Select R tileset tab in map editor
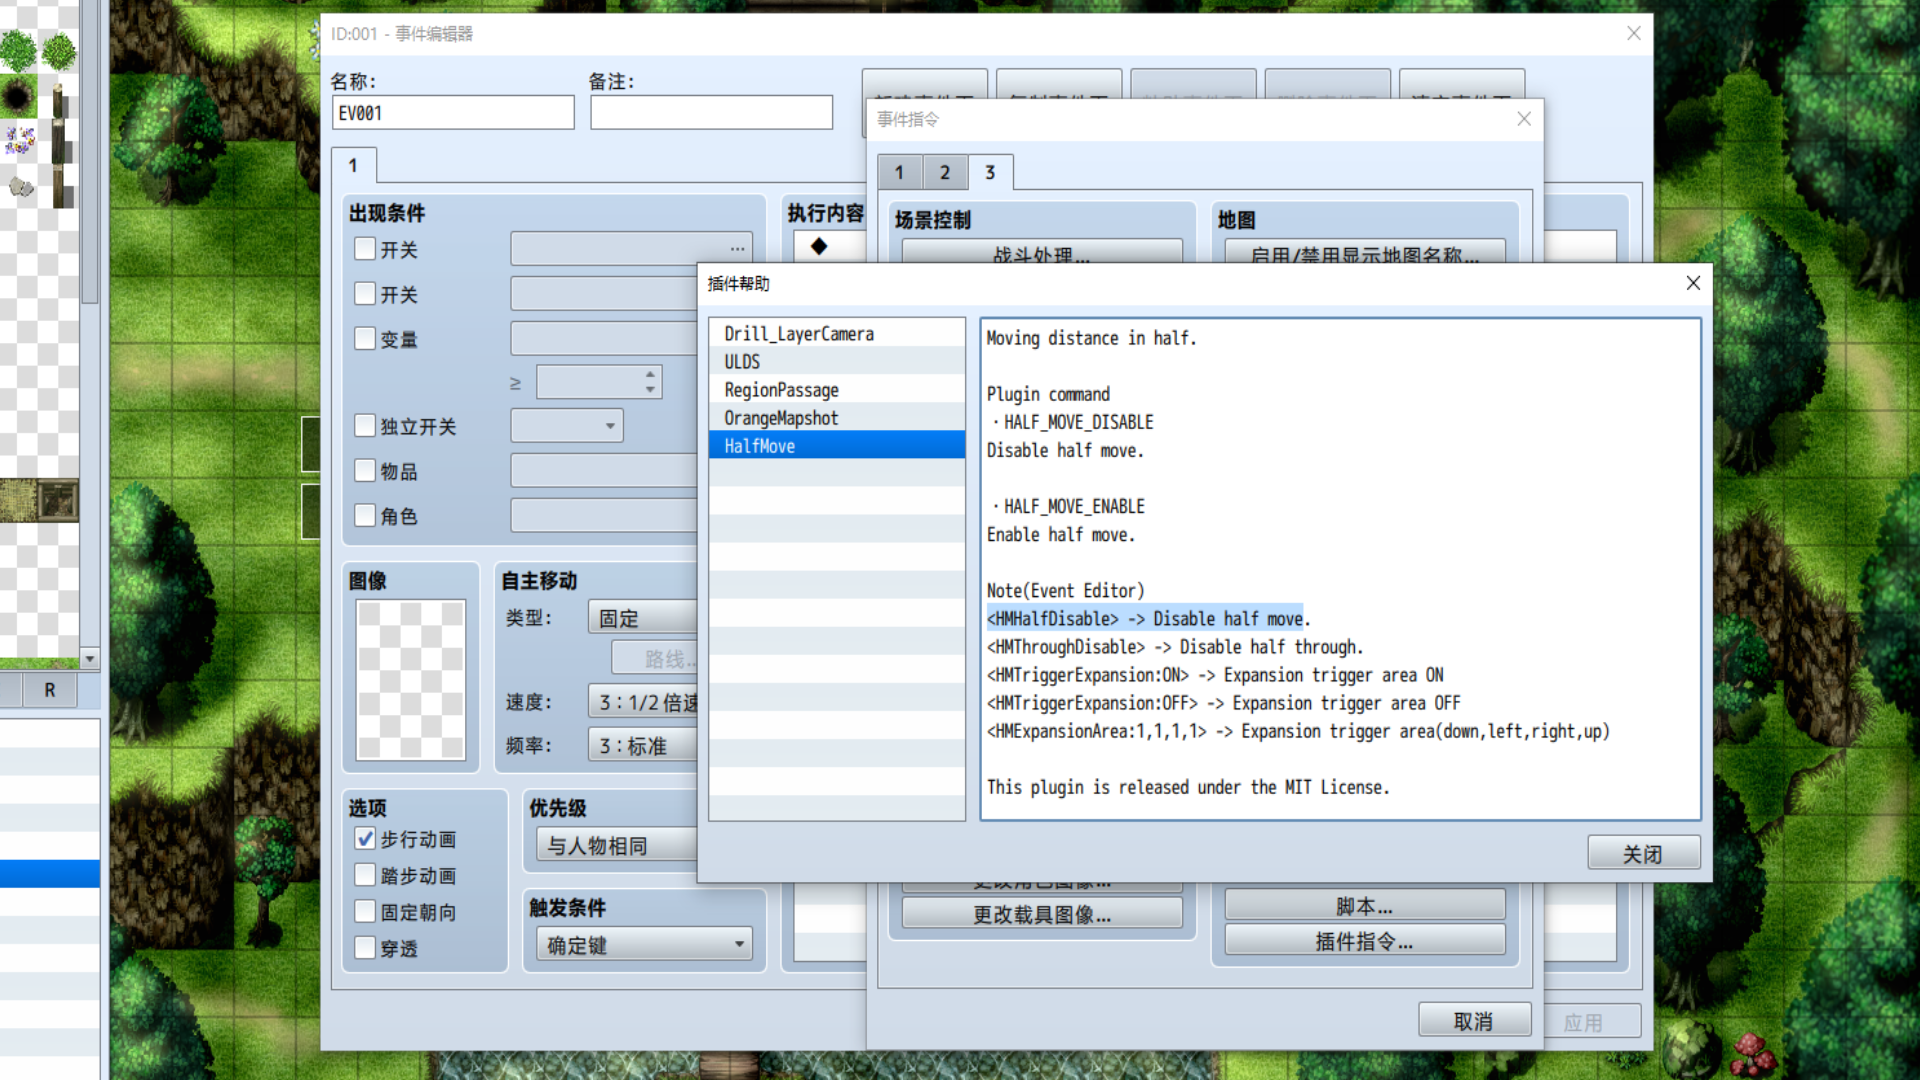 pyautogui.click(x=50, y=690)
